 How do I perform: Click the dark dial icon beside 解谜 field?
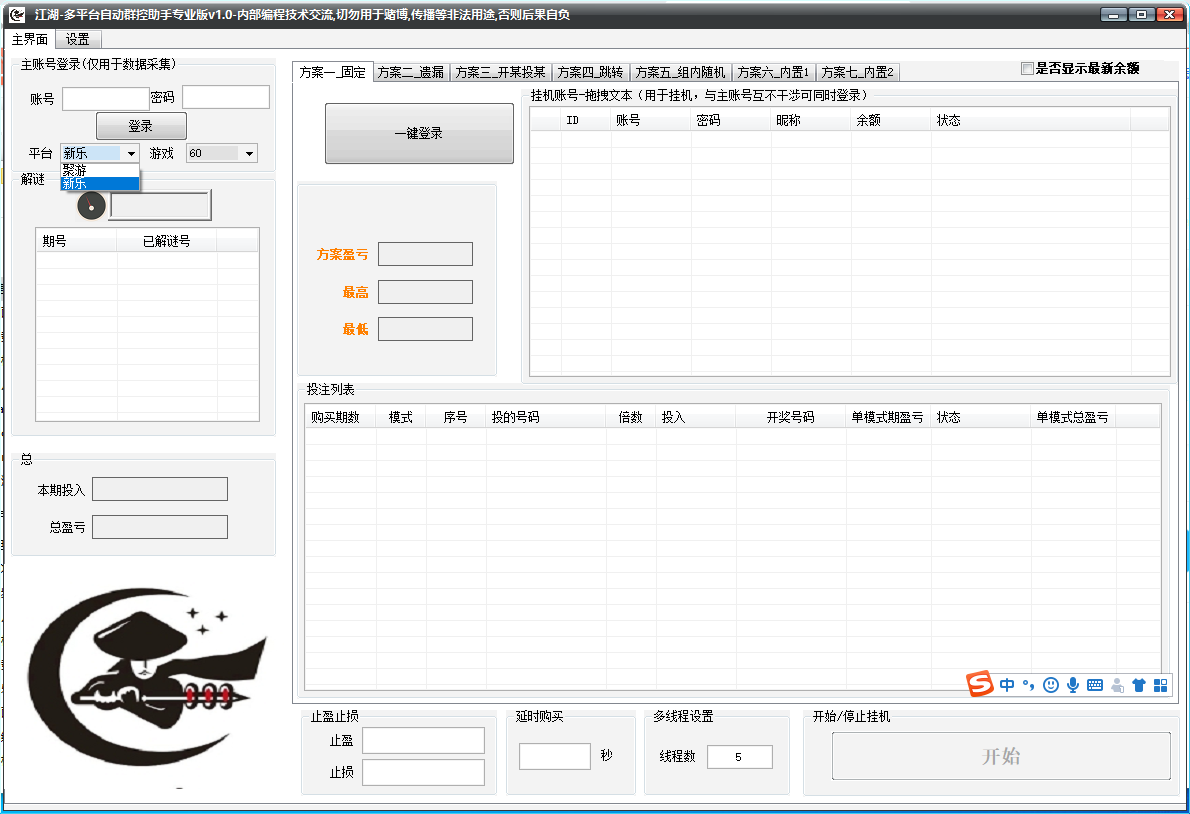tap(90, 205)
